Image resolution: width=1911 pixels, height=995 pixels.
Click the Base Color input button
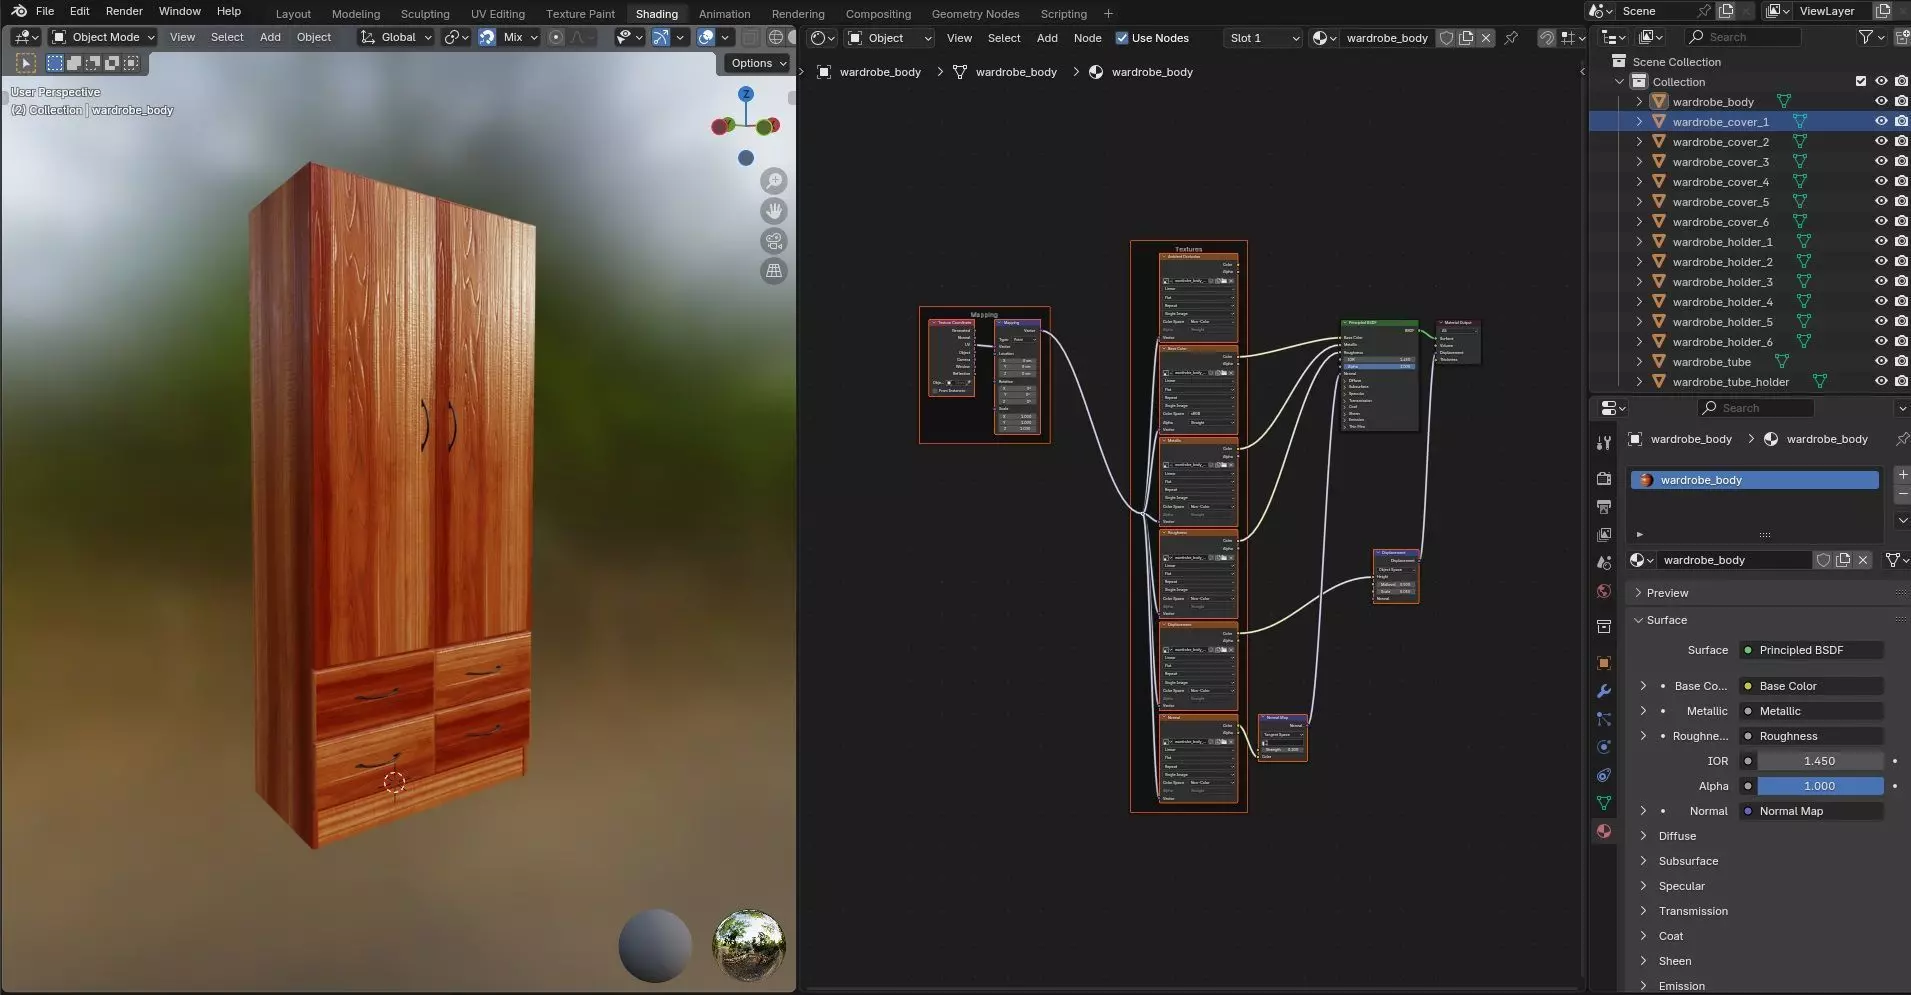click(1811, 686)
